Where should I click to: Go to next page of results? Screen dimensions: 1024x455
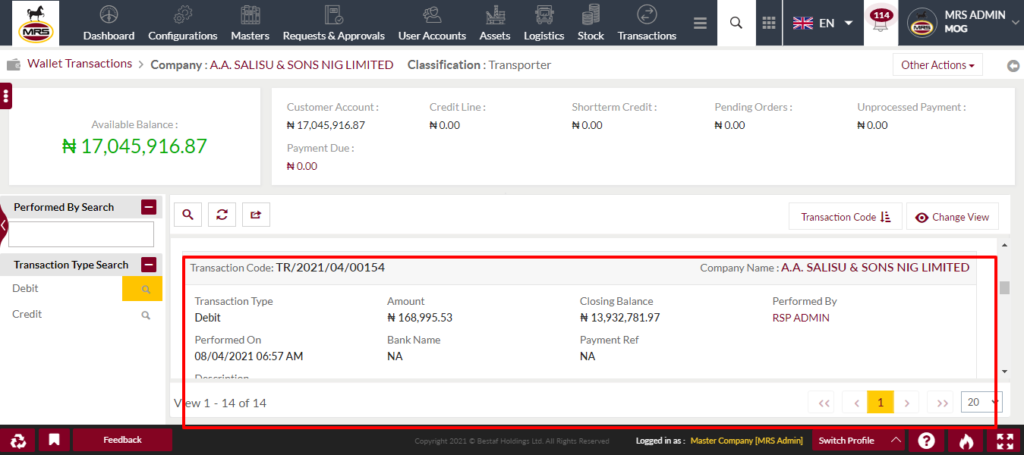(907, 403)
